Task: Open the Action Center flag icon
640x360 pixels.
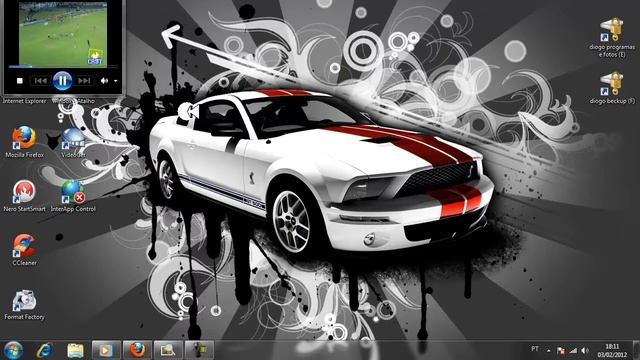Action: 561,350
